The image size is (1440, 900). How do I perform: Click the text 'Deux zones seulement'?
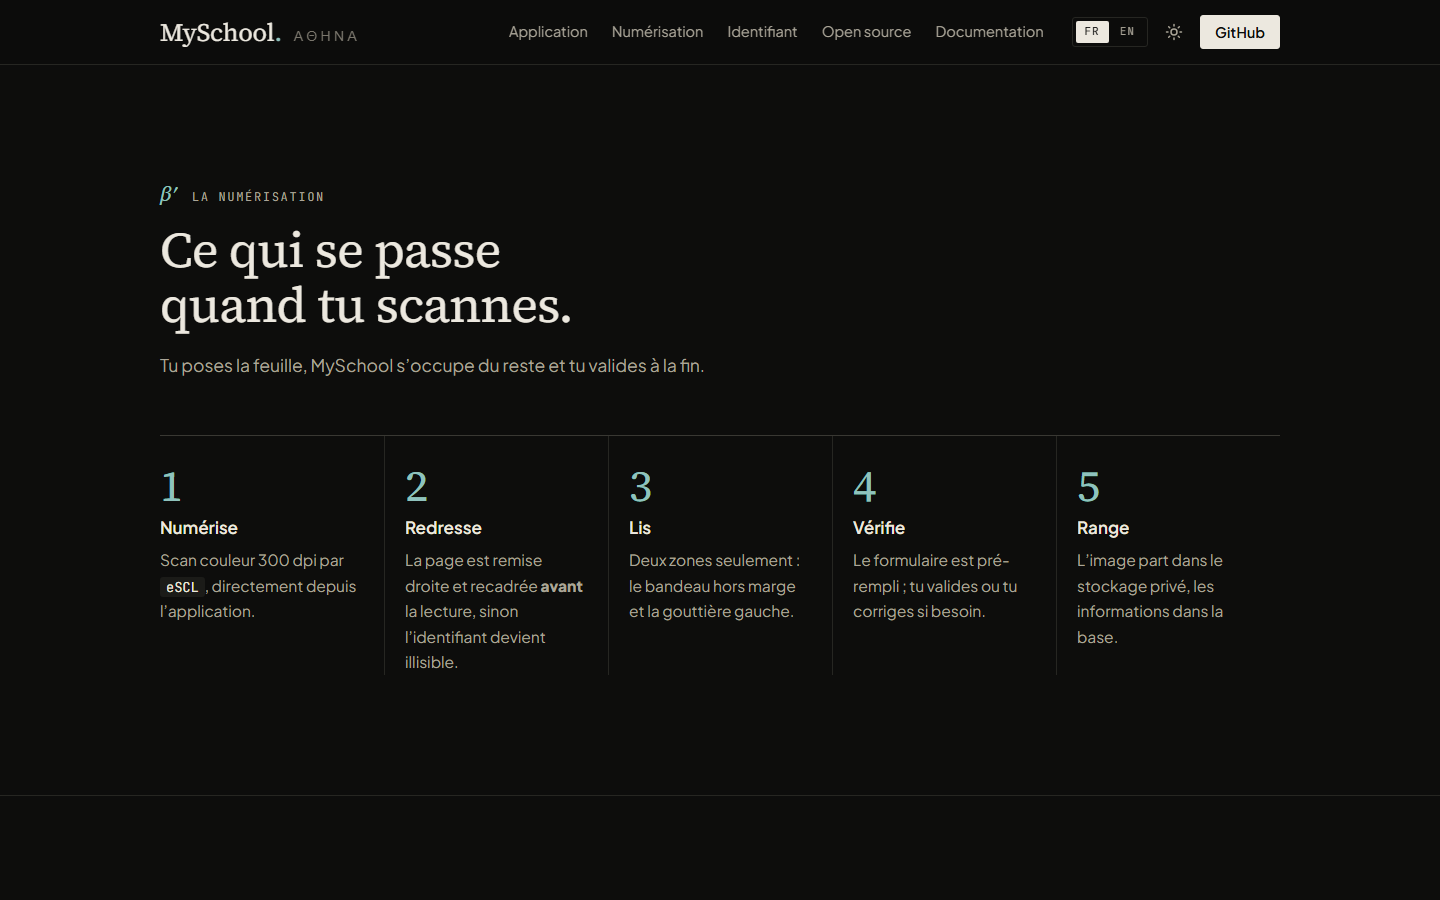tap(710, 561)
